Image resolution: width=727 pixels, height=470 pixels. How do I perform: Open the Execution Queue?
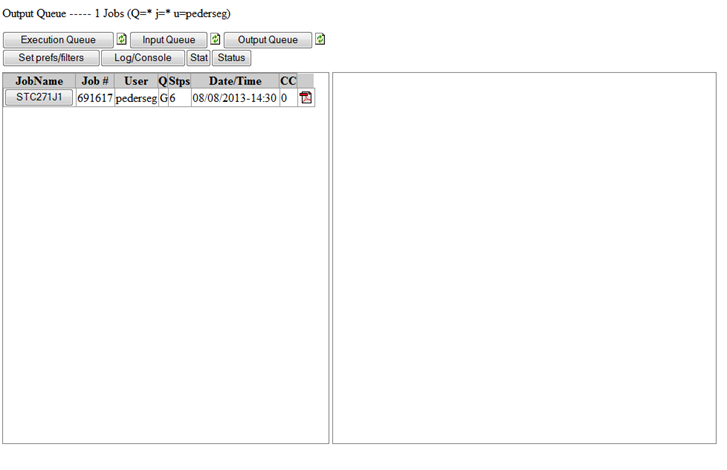tap(58, 40)
